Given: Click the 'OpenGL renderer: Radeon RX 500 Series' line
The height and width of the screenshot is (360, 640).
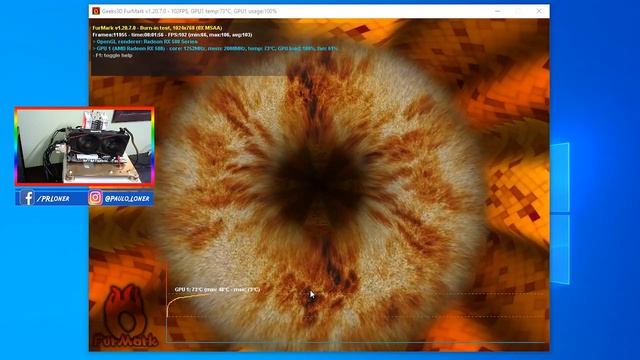Looking at the screenshot, I should (145, 42).
